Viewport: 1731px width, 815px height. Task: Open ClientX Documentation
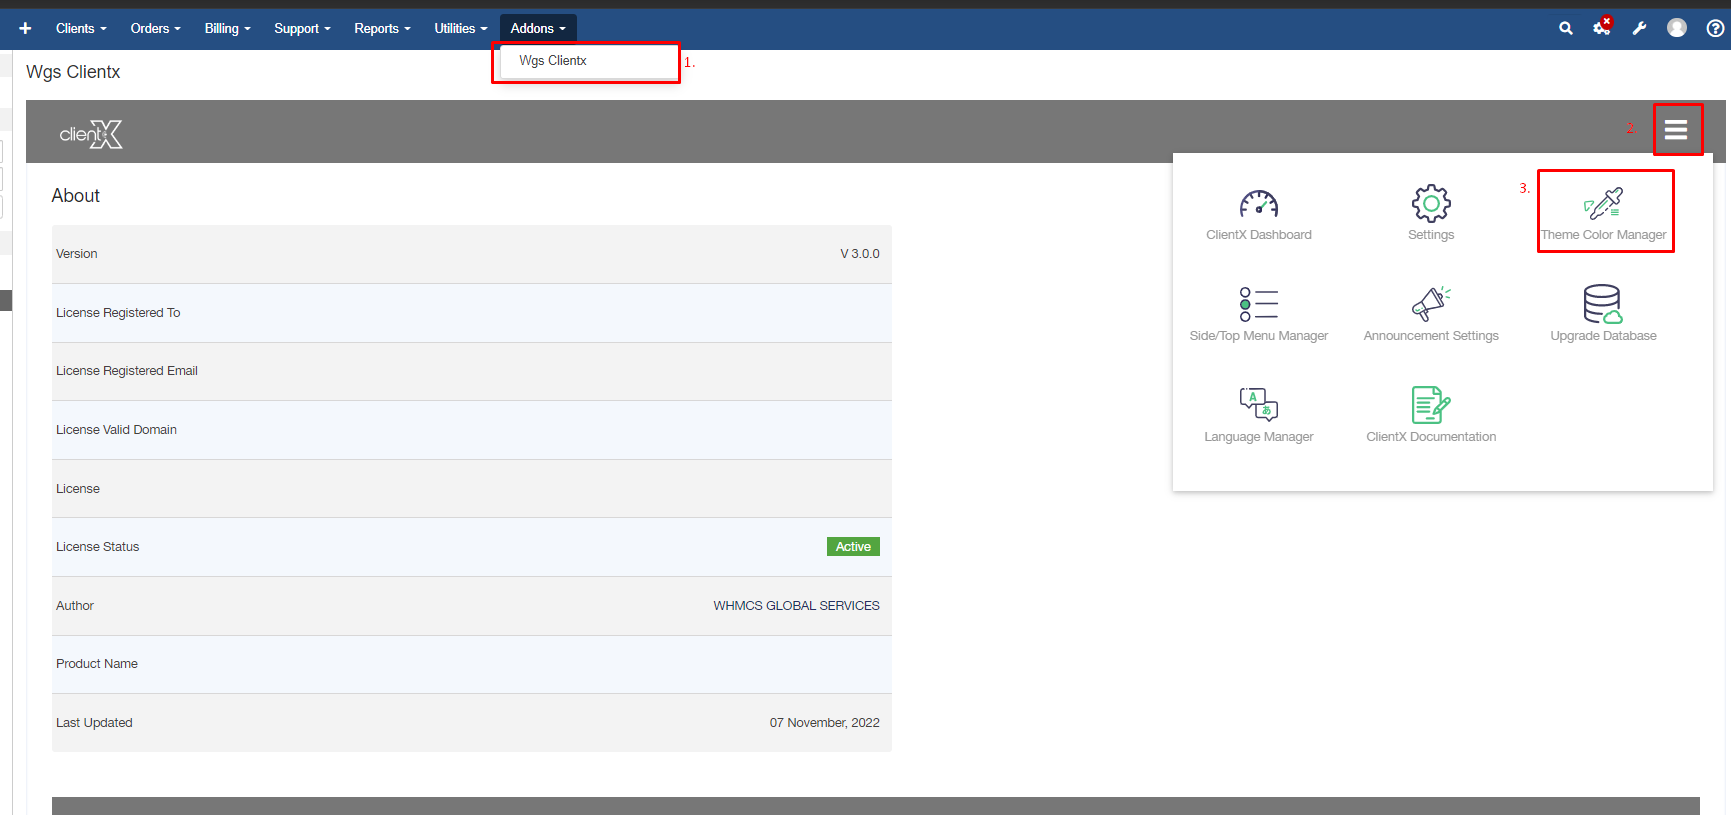[x=1431, y=405]
